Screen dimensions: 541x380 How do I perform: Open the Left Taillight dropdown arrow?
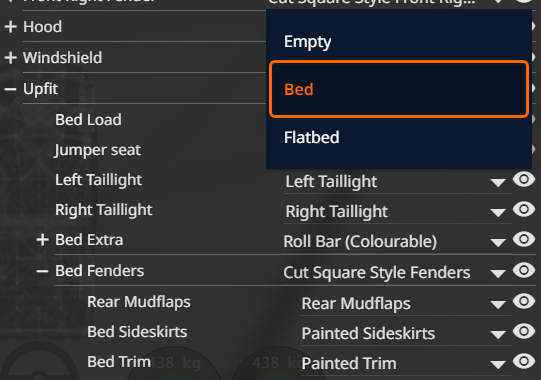[498, 183]
